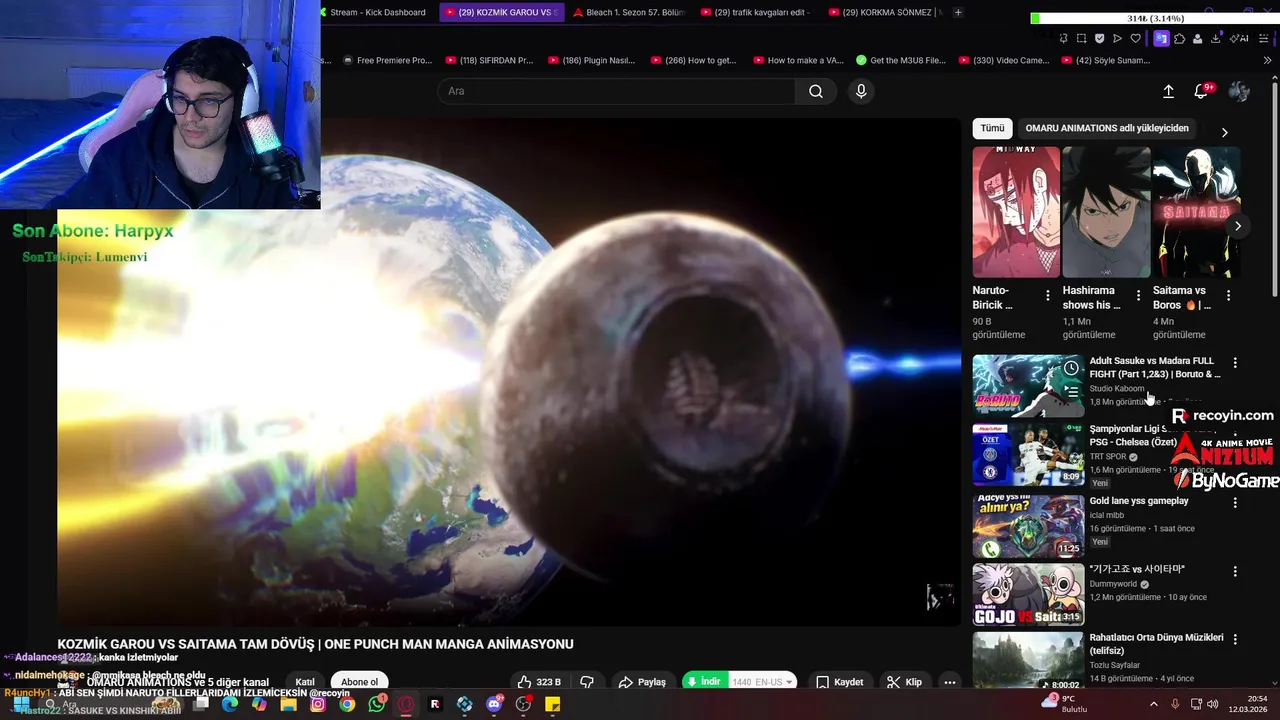The height and width of the screenshot is (720, 1280).
Task: Open the browser AI assistant icon
Action: pyautogui.click(x=1240, y=38)
